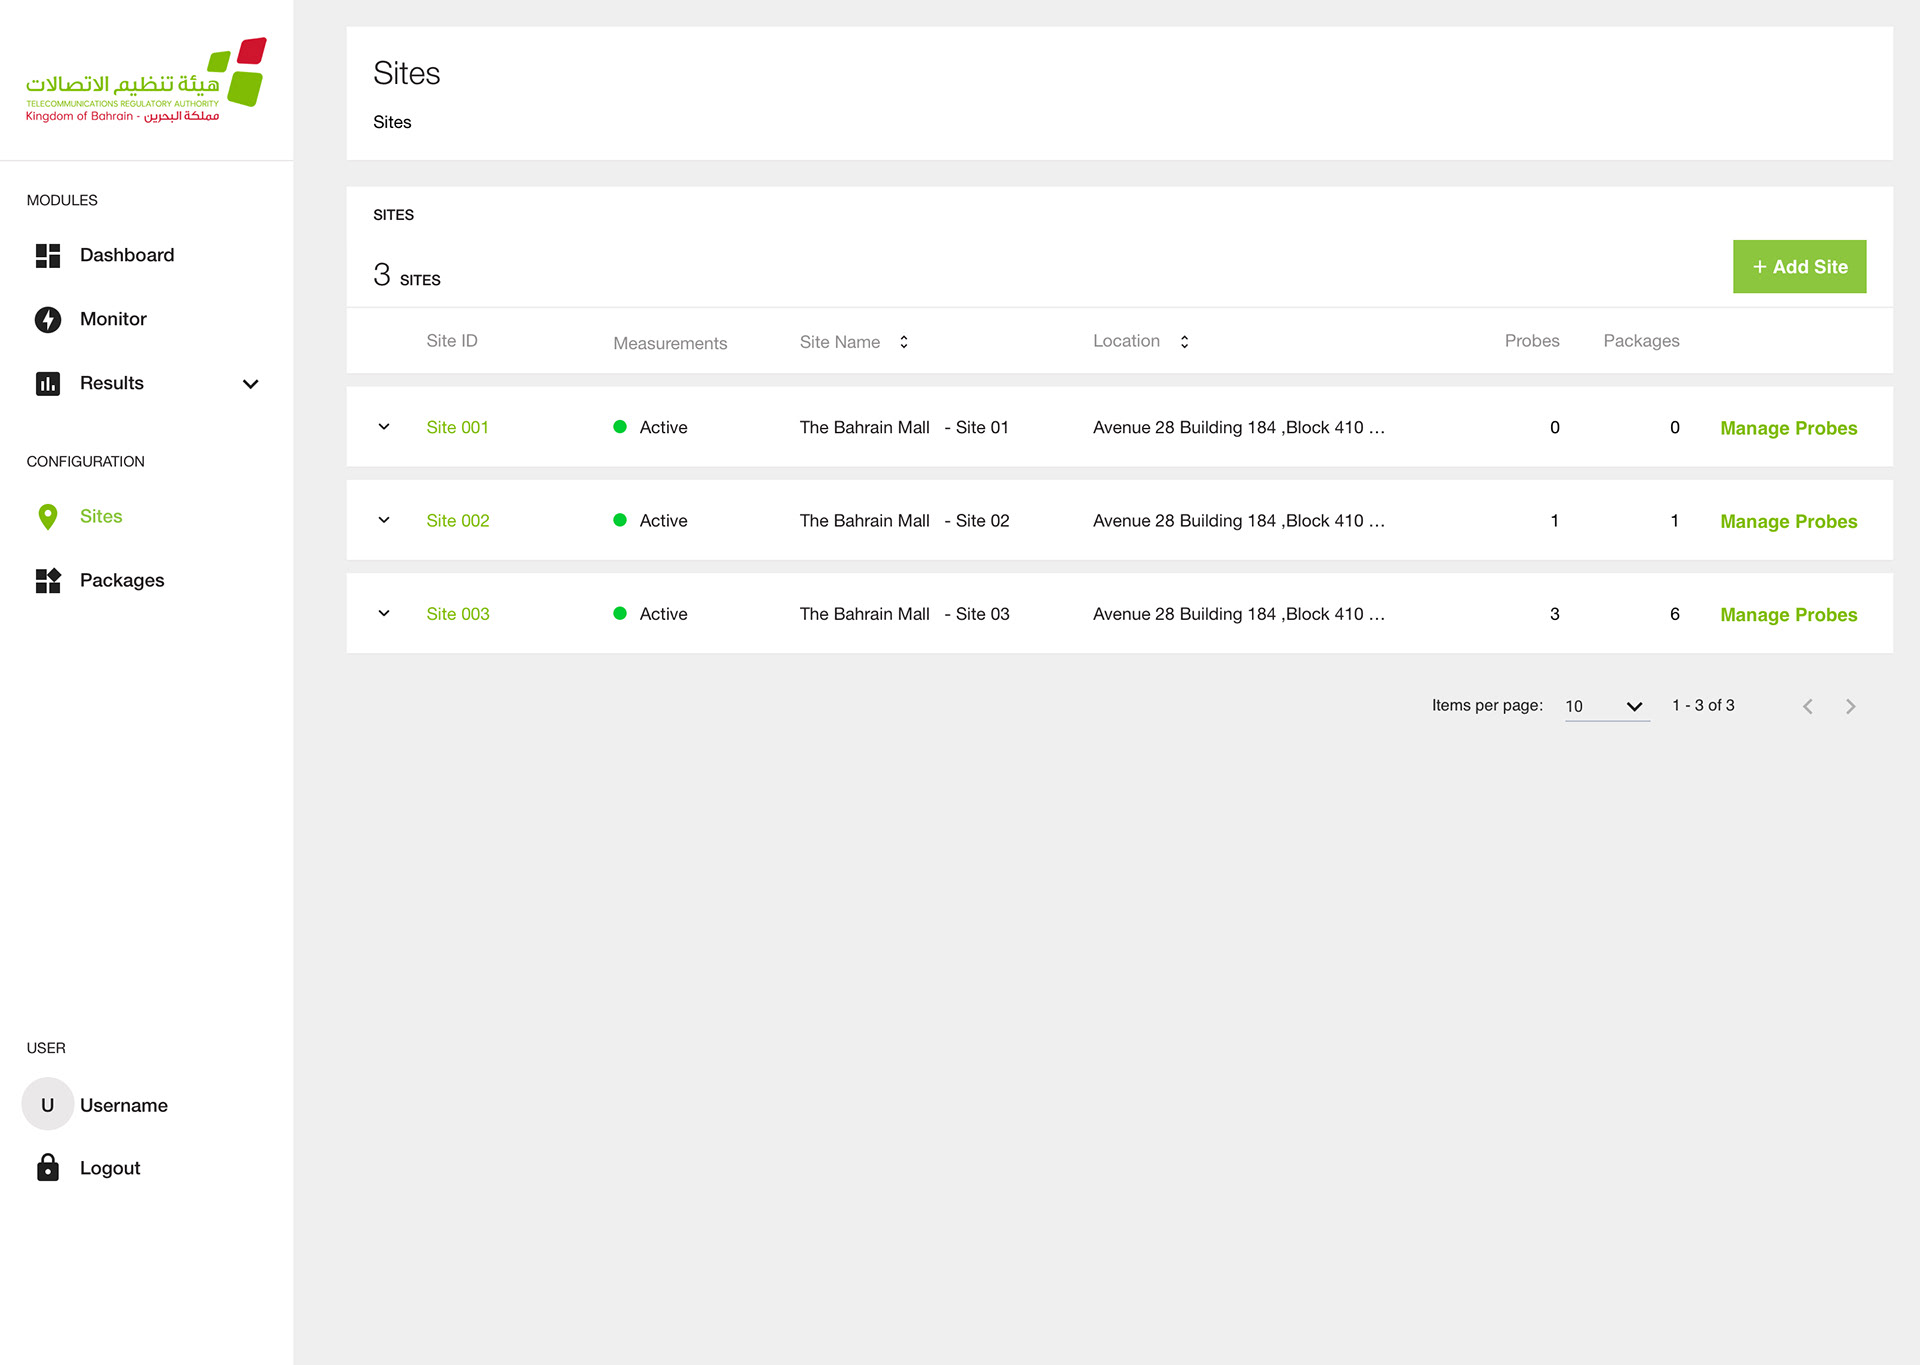
Task: Sort by Site Name column arrows
Action: coord(904,342)
